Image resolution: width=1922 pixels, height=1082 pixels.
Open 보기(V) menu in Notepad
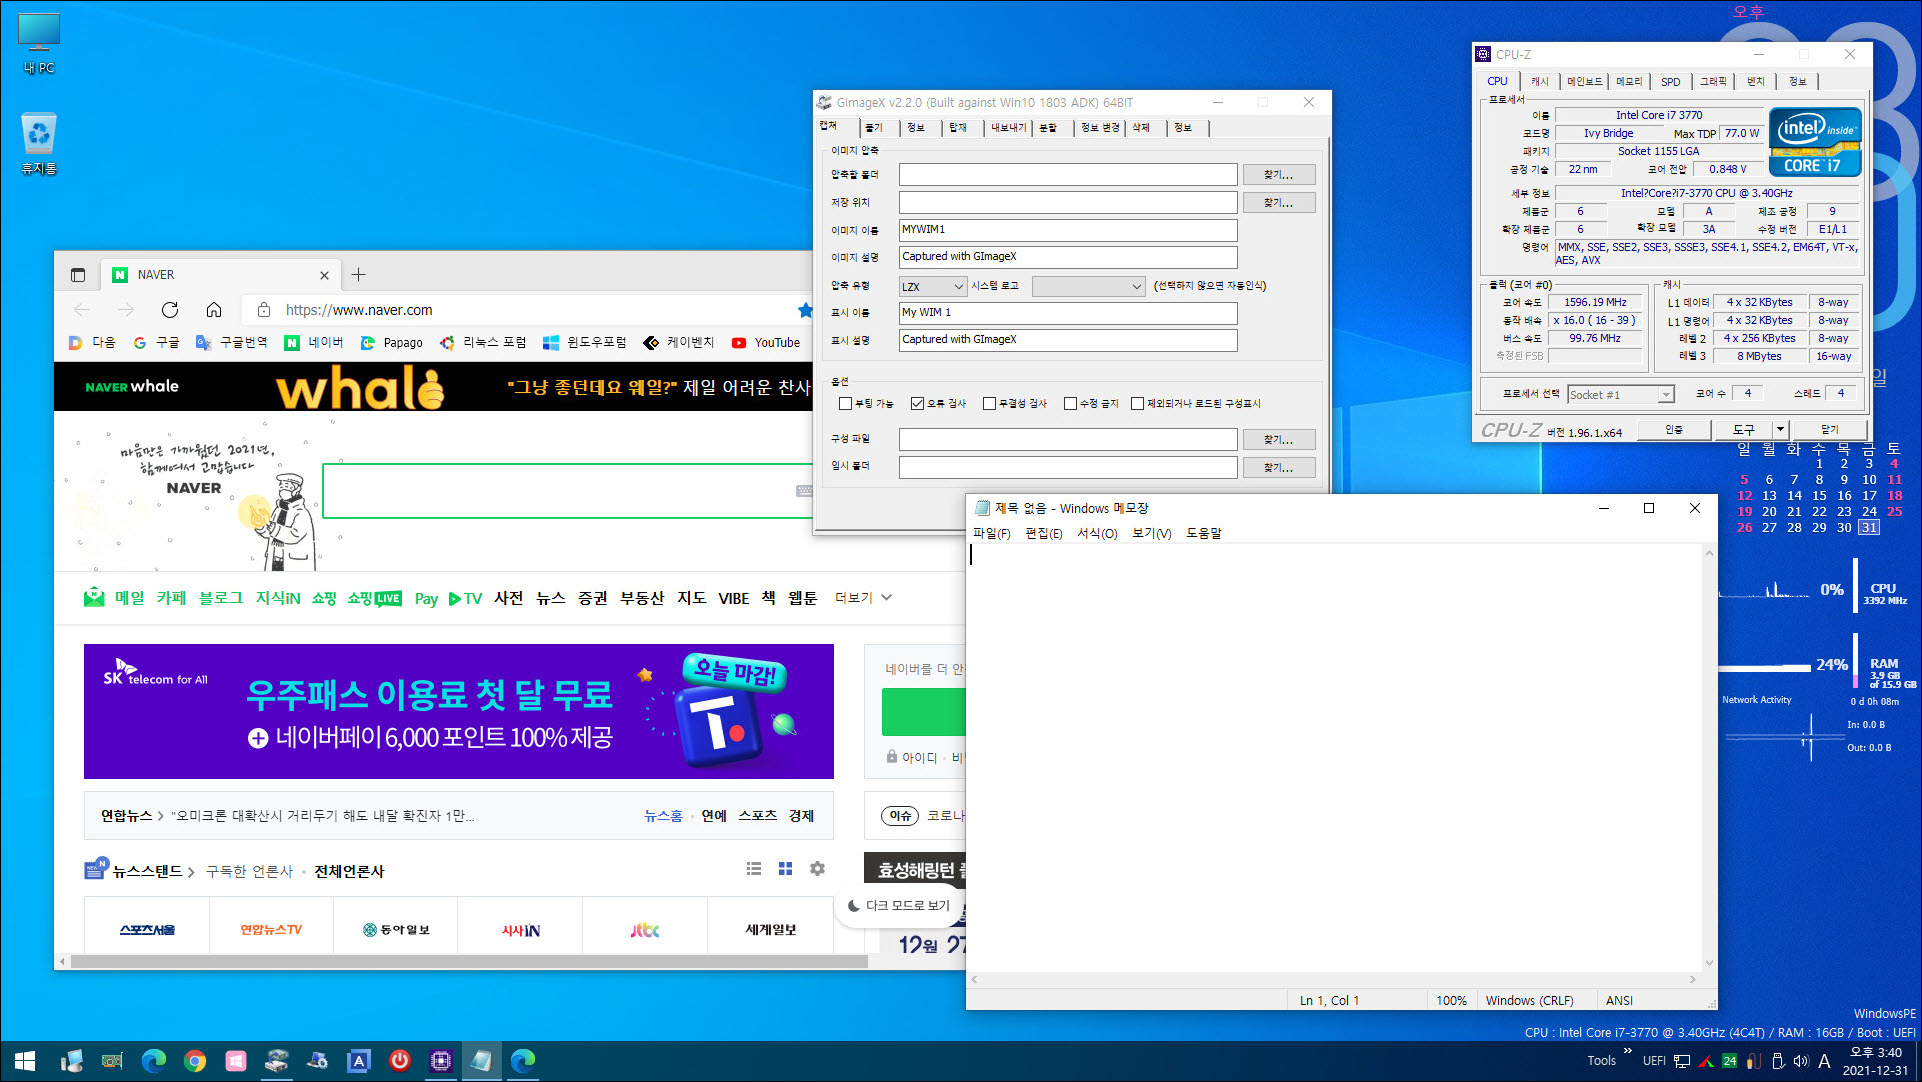(x=1151, y=533)
